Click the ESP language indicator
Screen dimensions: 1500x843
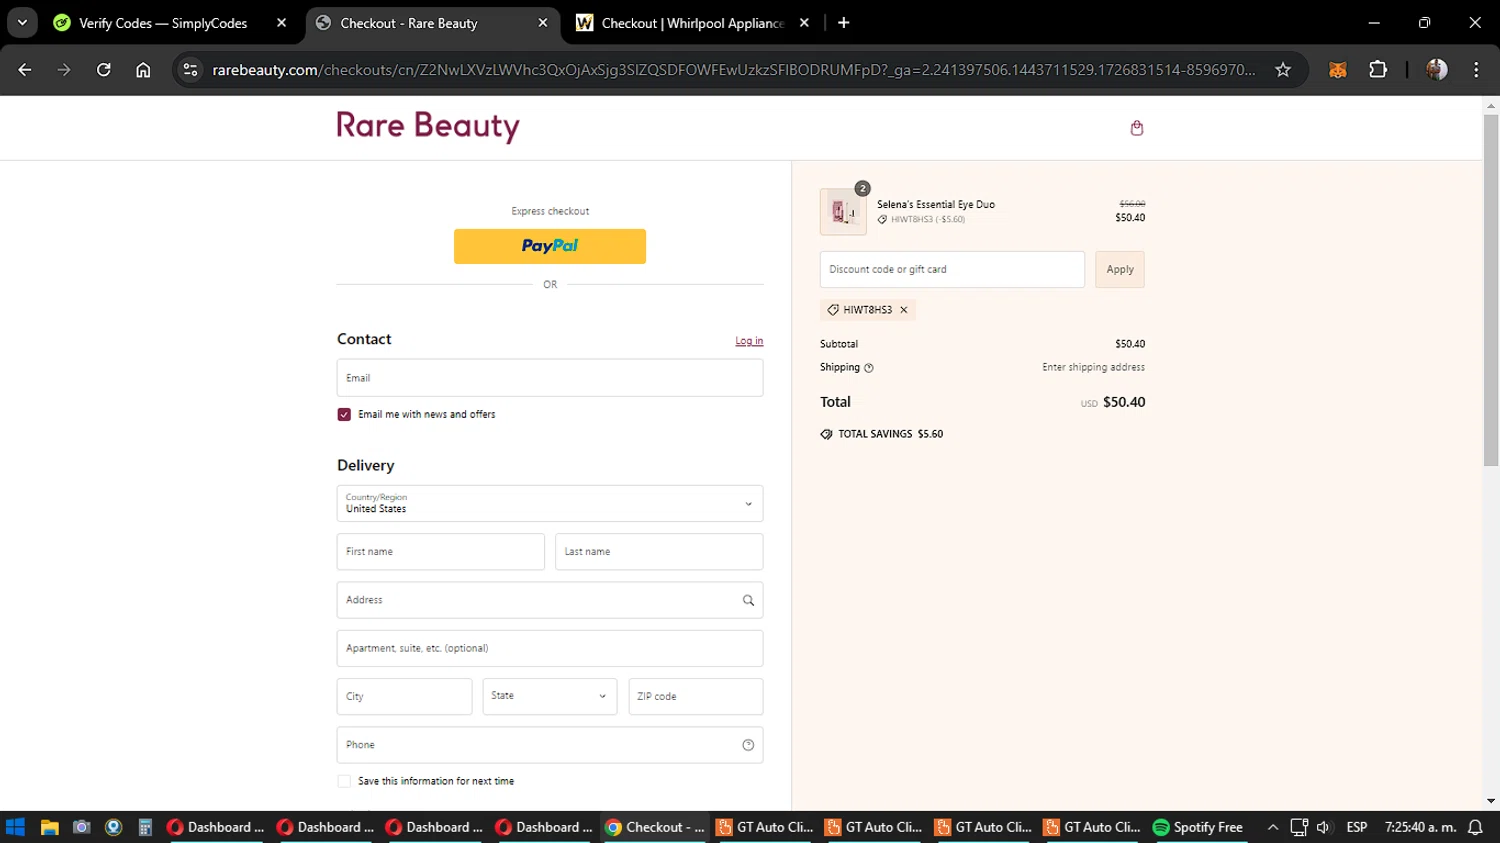click(x=1357, y=827)
